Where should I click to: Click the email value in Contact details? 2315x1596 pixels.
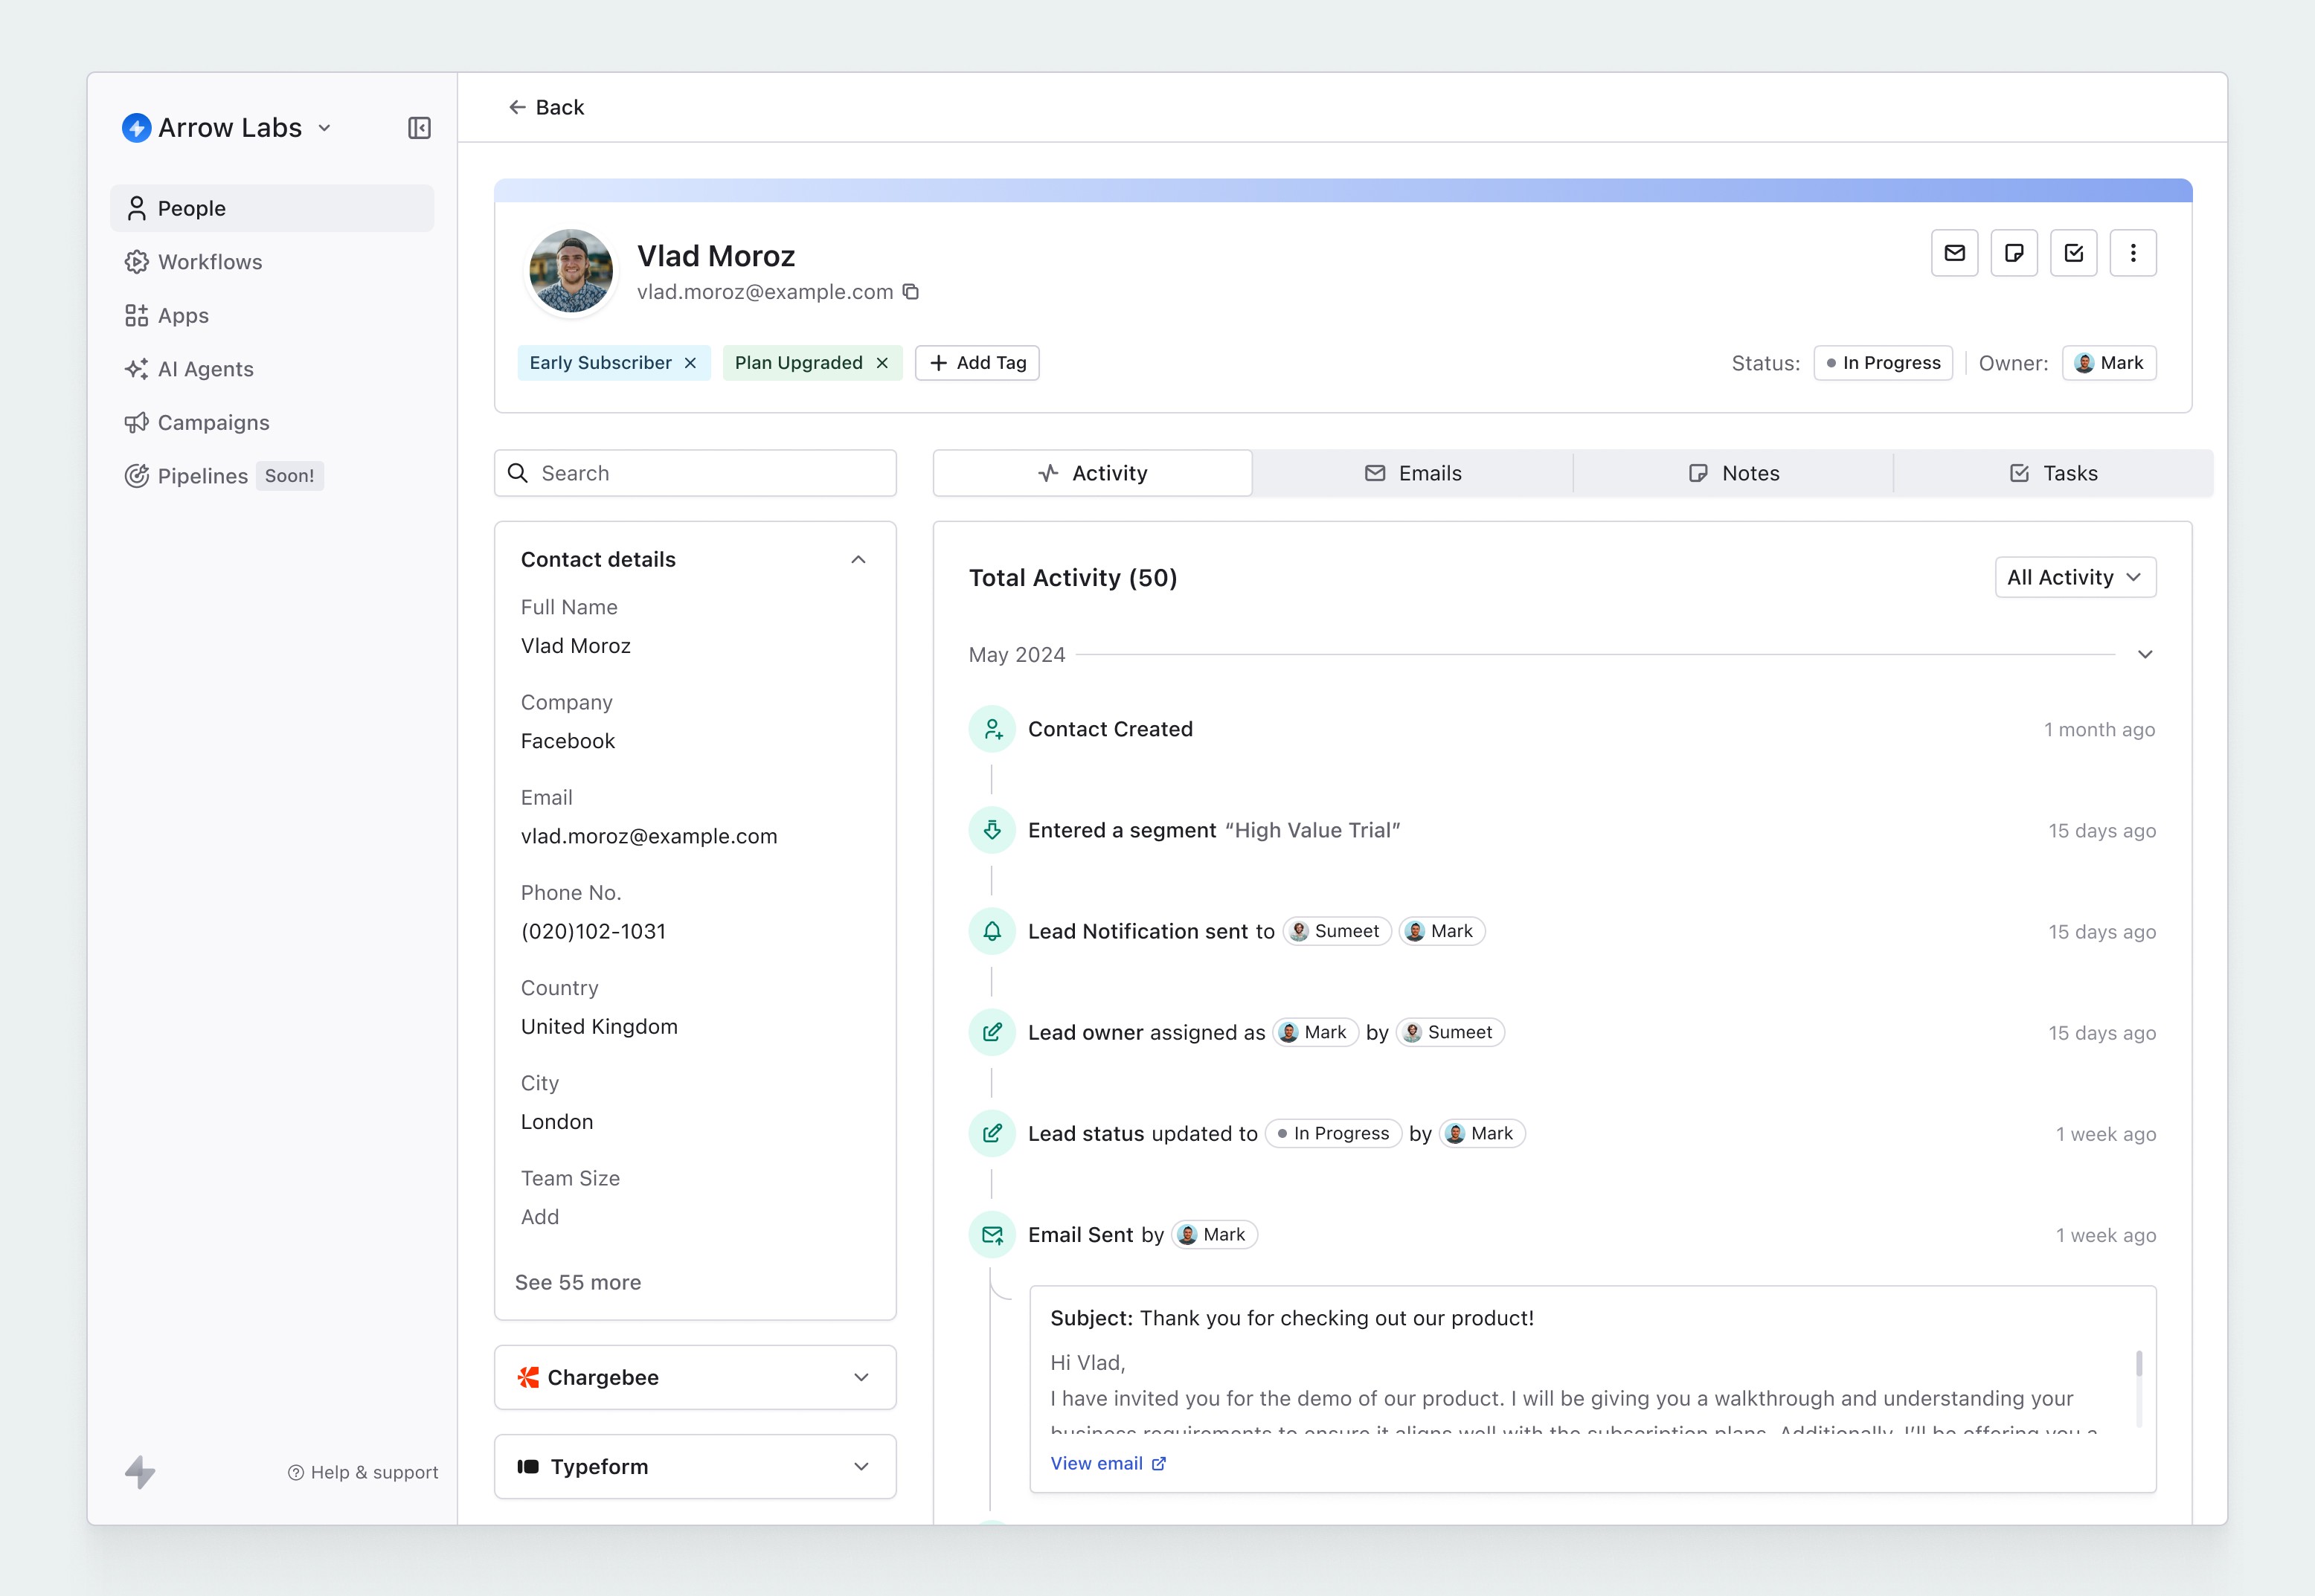tap(649, 836)
